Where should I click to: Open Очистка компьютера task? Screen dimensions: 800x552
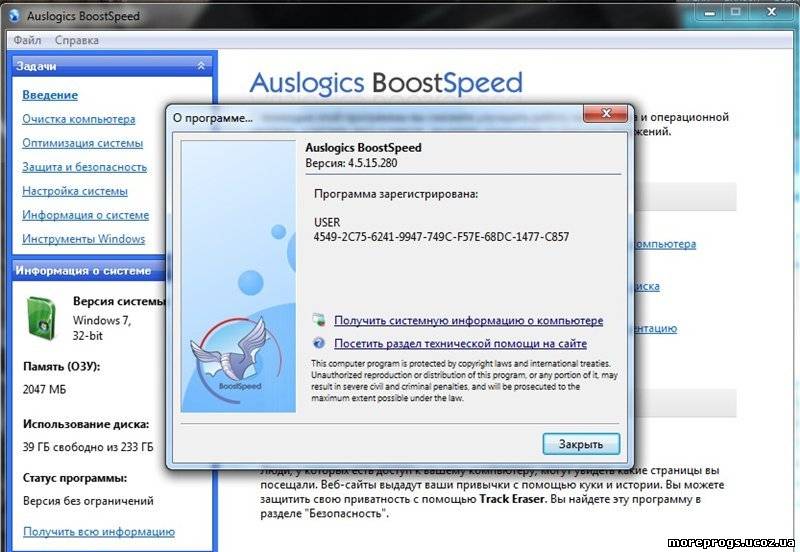click(x=79, y=119)
